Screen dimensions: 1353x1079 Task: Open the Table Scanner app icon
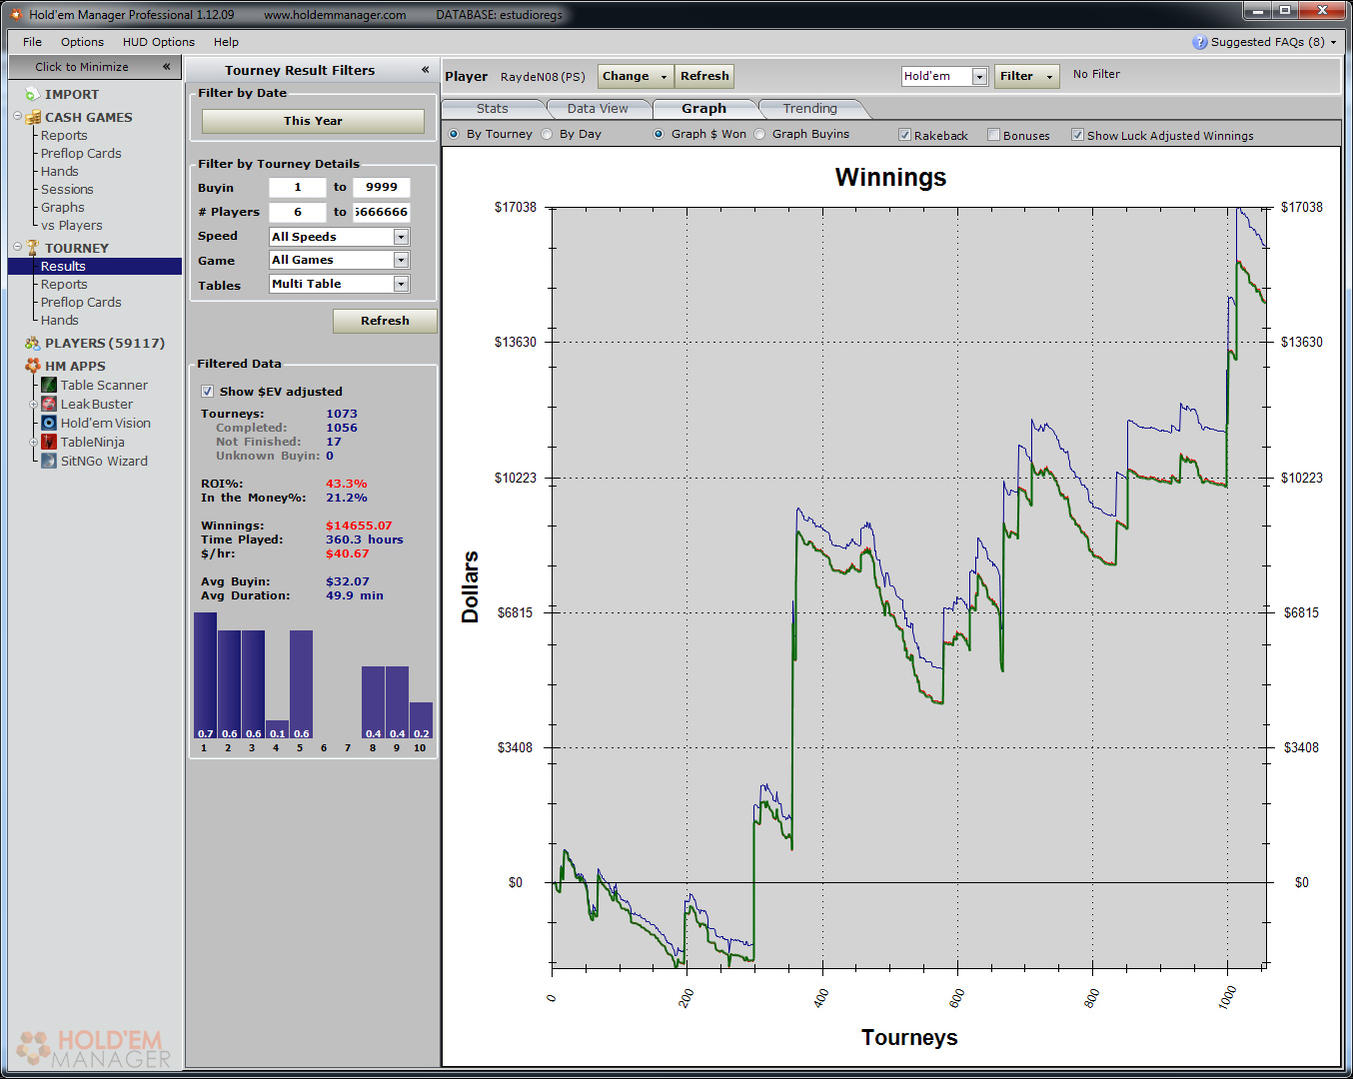(x=49, y=385)
